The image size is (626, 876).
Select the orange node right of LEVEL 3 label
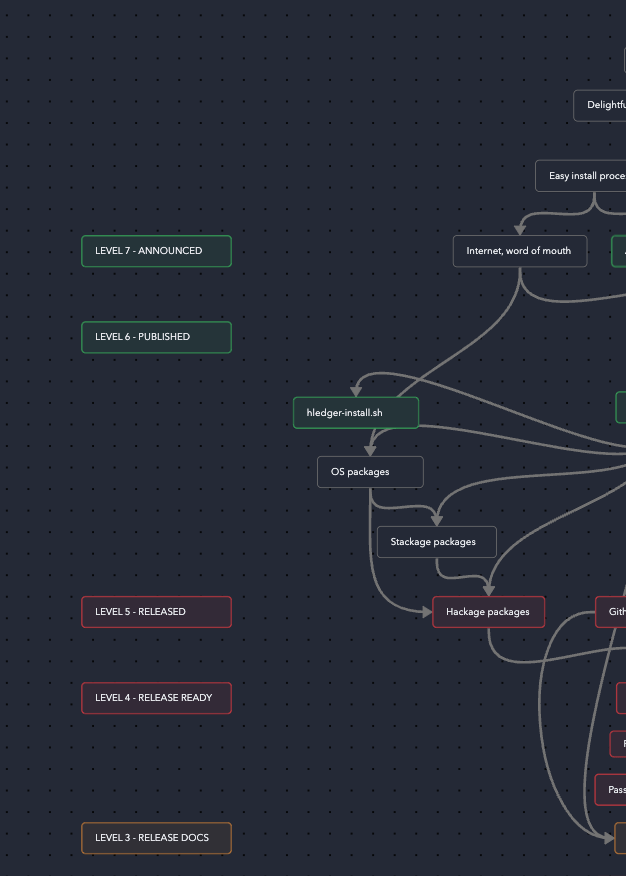[x=621, y=838]
